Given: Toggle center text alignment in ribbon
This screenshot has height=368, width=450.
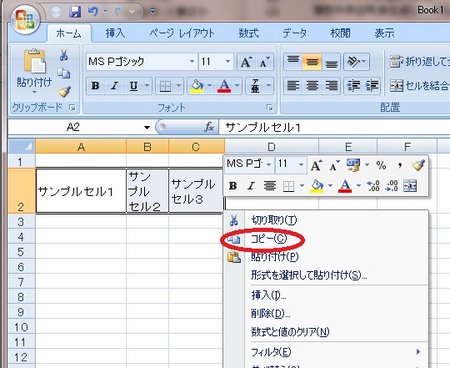Looking at the screenshot, I should [312, 86].
